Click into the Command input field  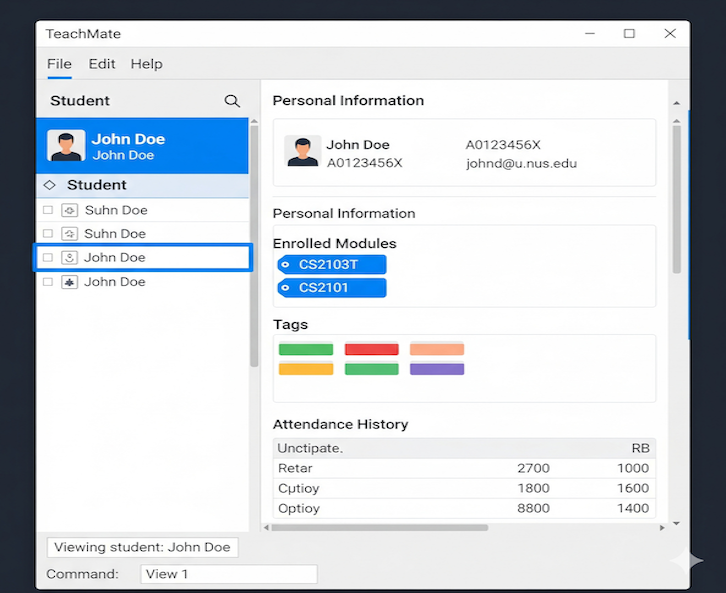[228, 574]
